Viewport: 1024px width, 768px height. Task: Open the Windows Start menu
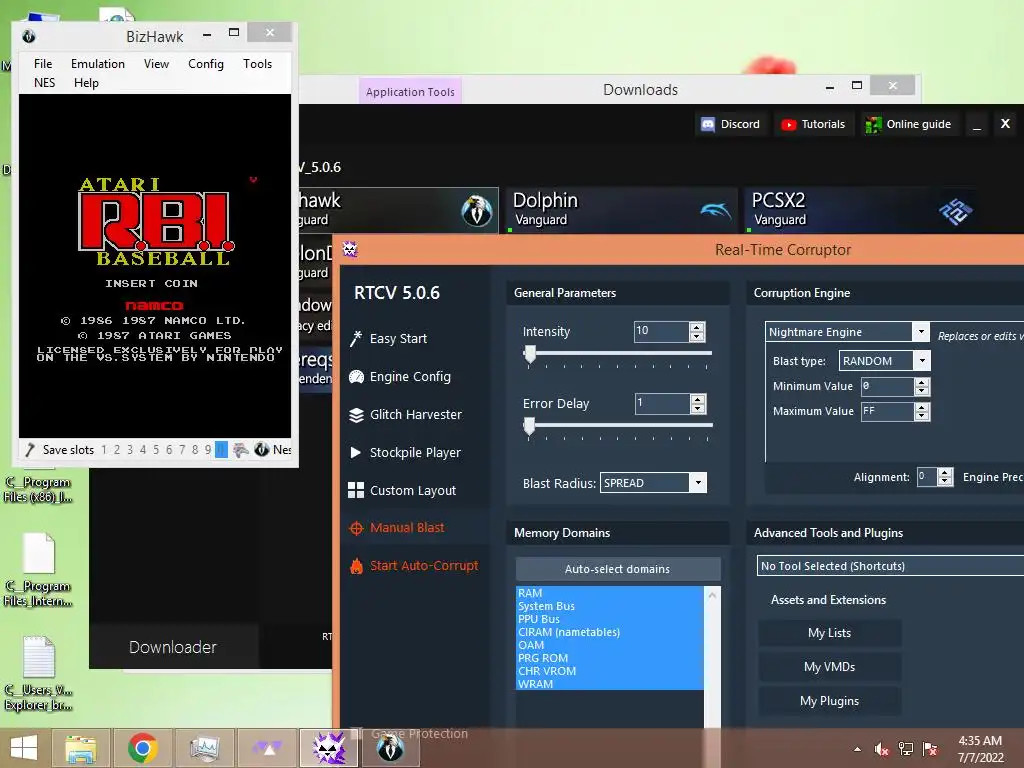point(24,748)
